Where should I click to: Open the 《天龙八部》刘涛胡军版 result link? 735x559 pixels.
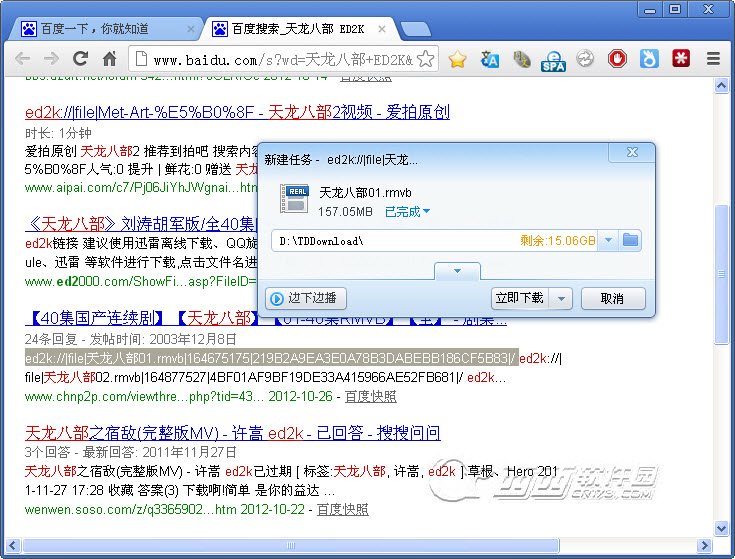click(141, 224)
